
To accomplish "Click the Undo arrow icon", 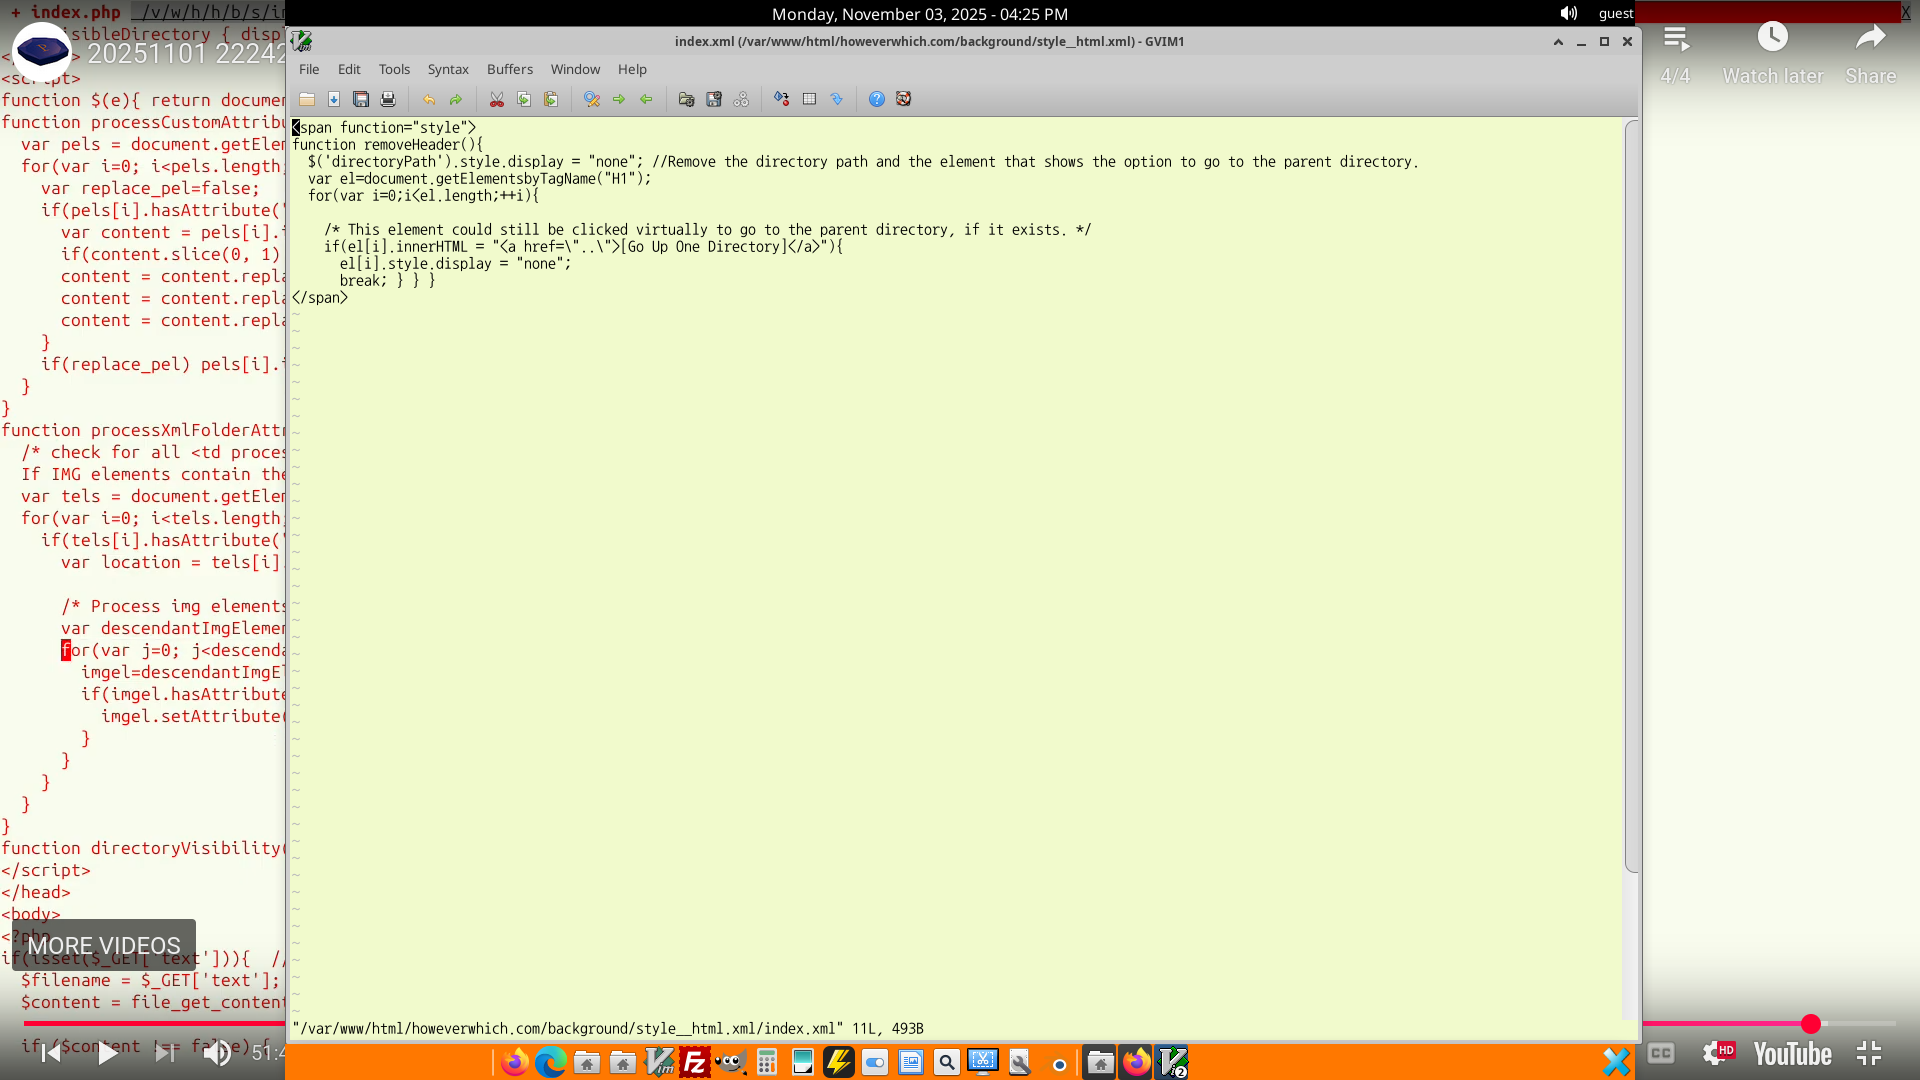I will point(429,99).
